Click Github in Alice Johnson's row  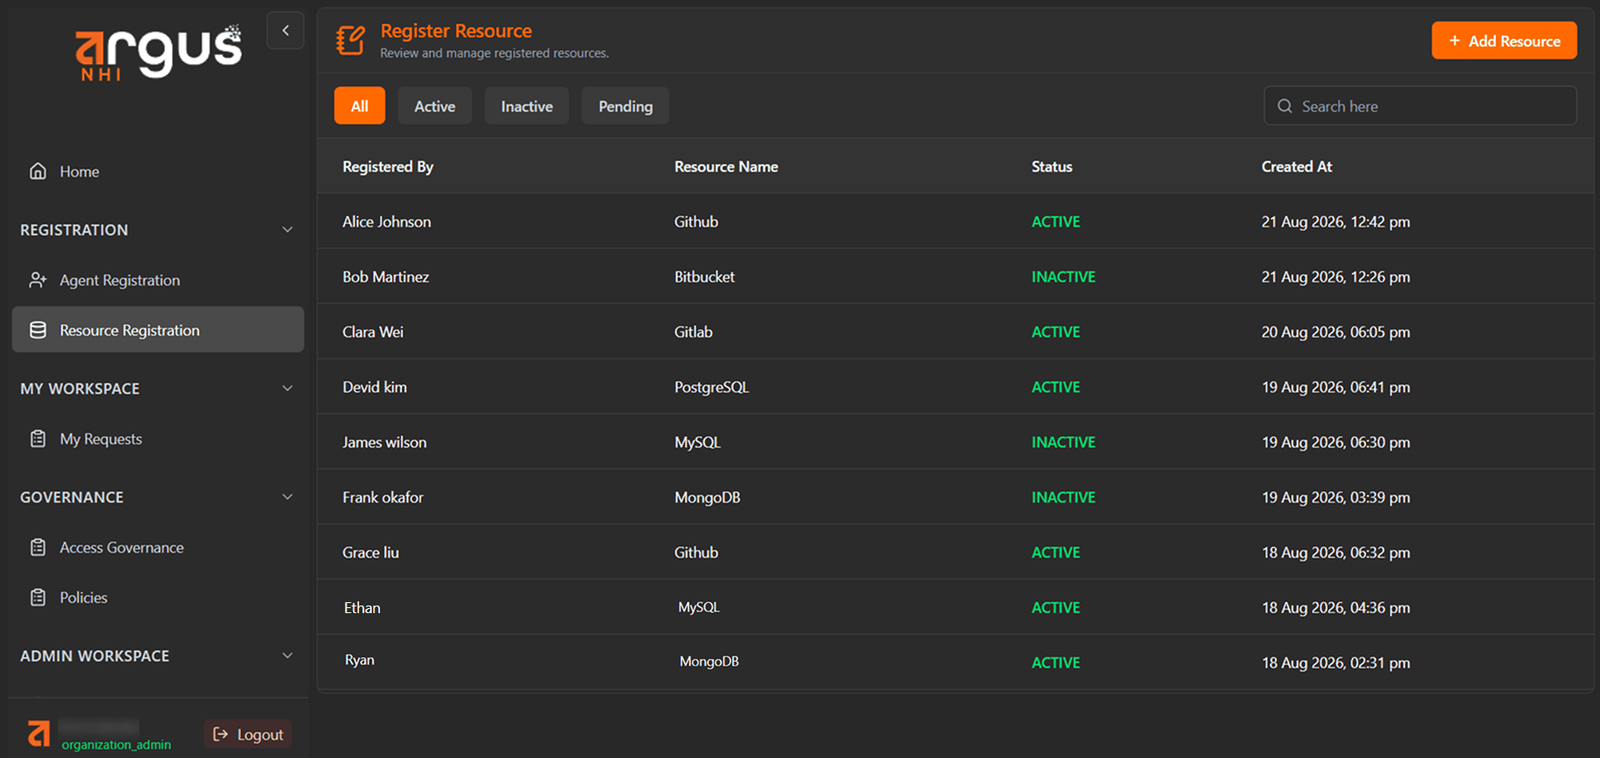tap(696, 222)
